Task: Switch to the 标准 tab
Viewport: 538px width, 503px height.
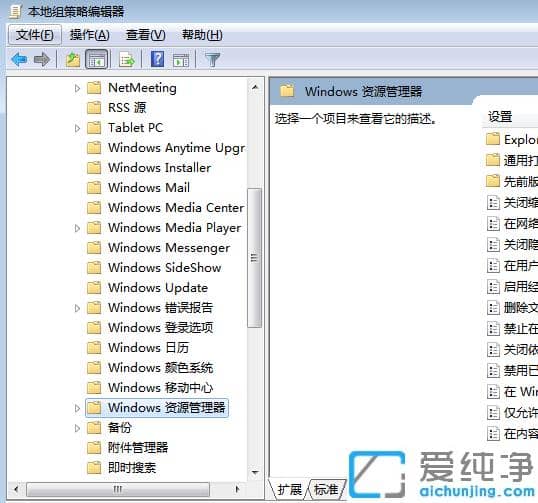Action: click(x=327, y=489)
